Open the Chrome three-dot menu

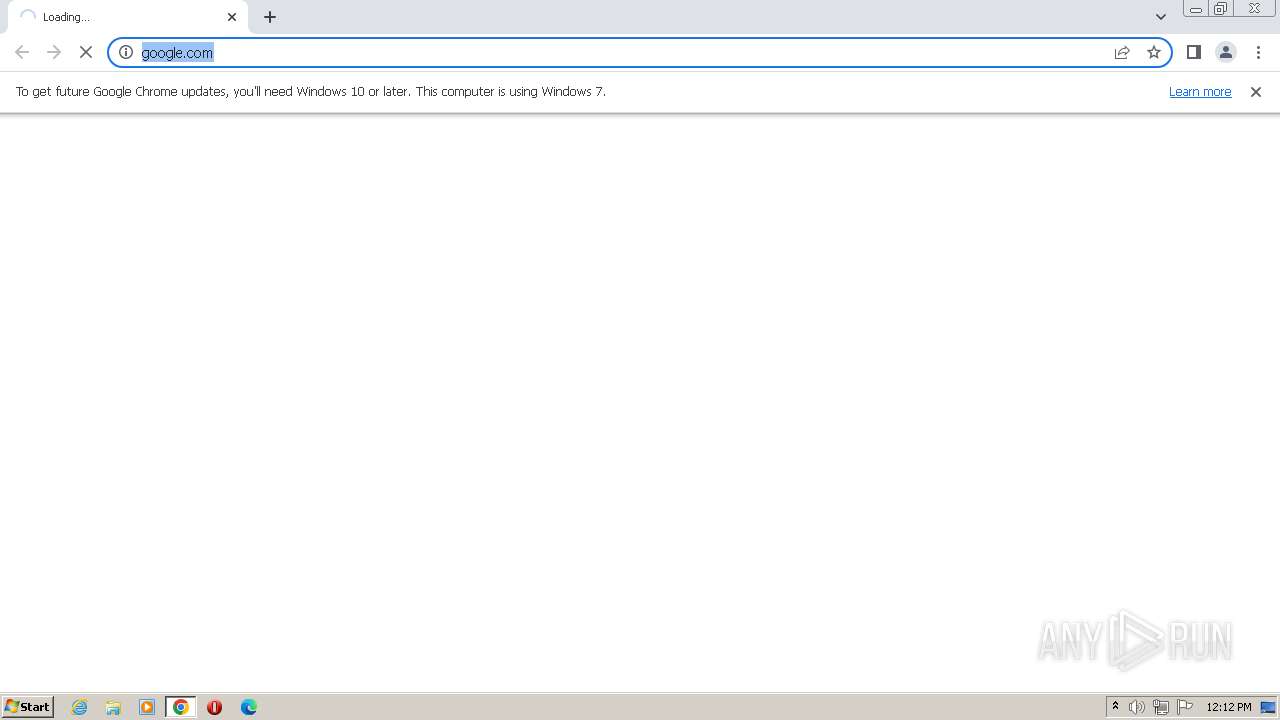[1258, 52]
